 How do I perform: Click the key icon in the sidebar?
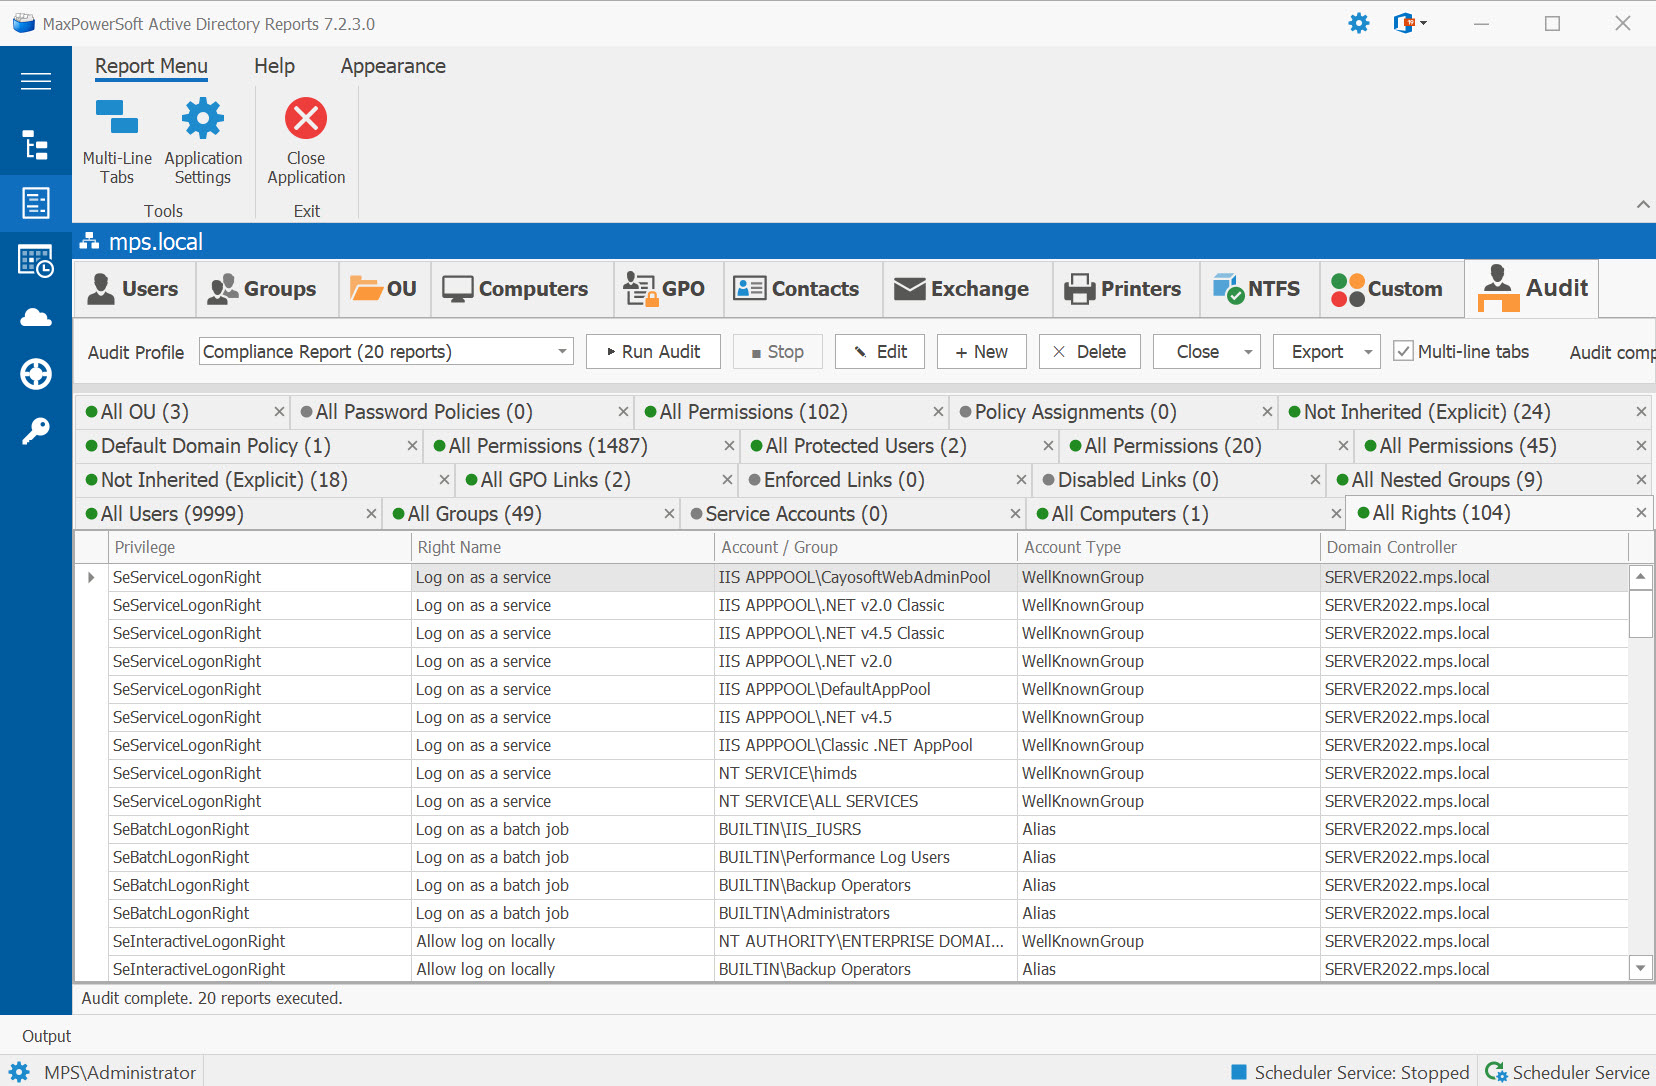pos(36,430)
